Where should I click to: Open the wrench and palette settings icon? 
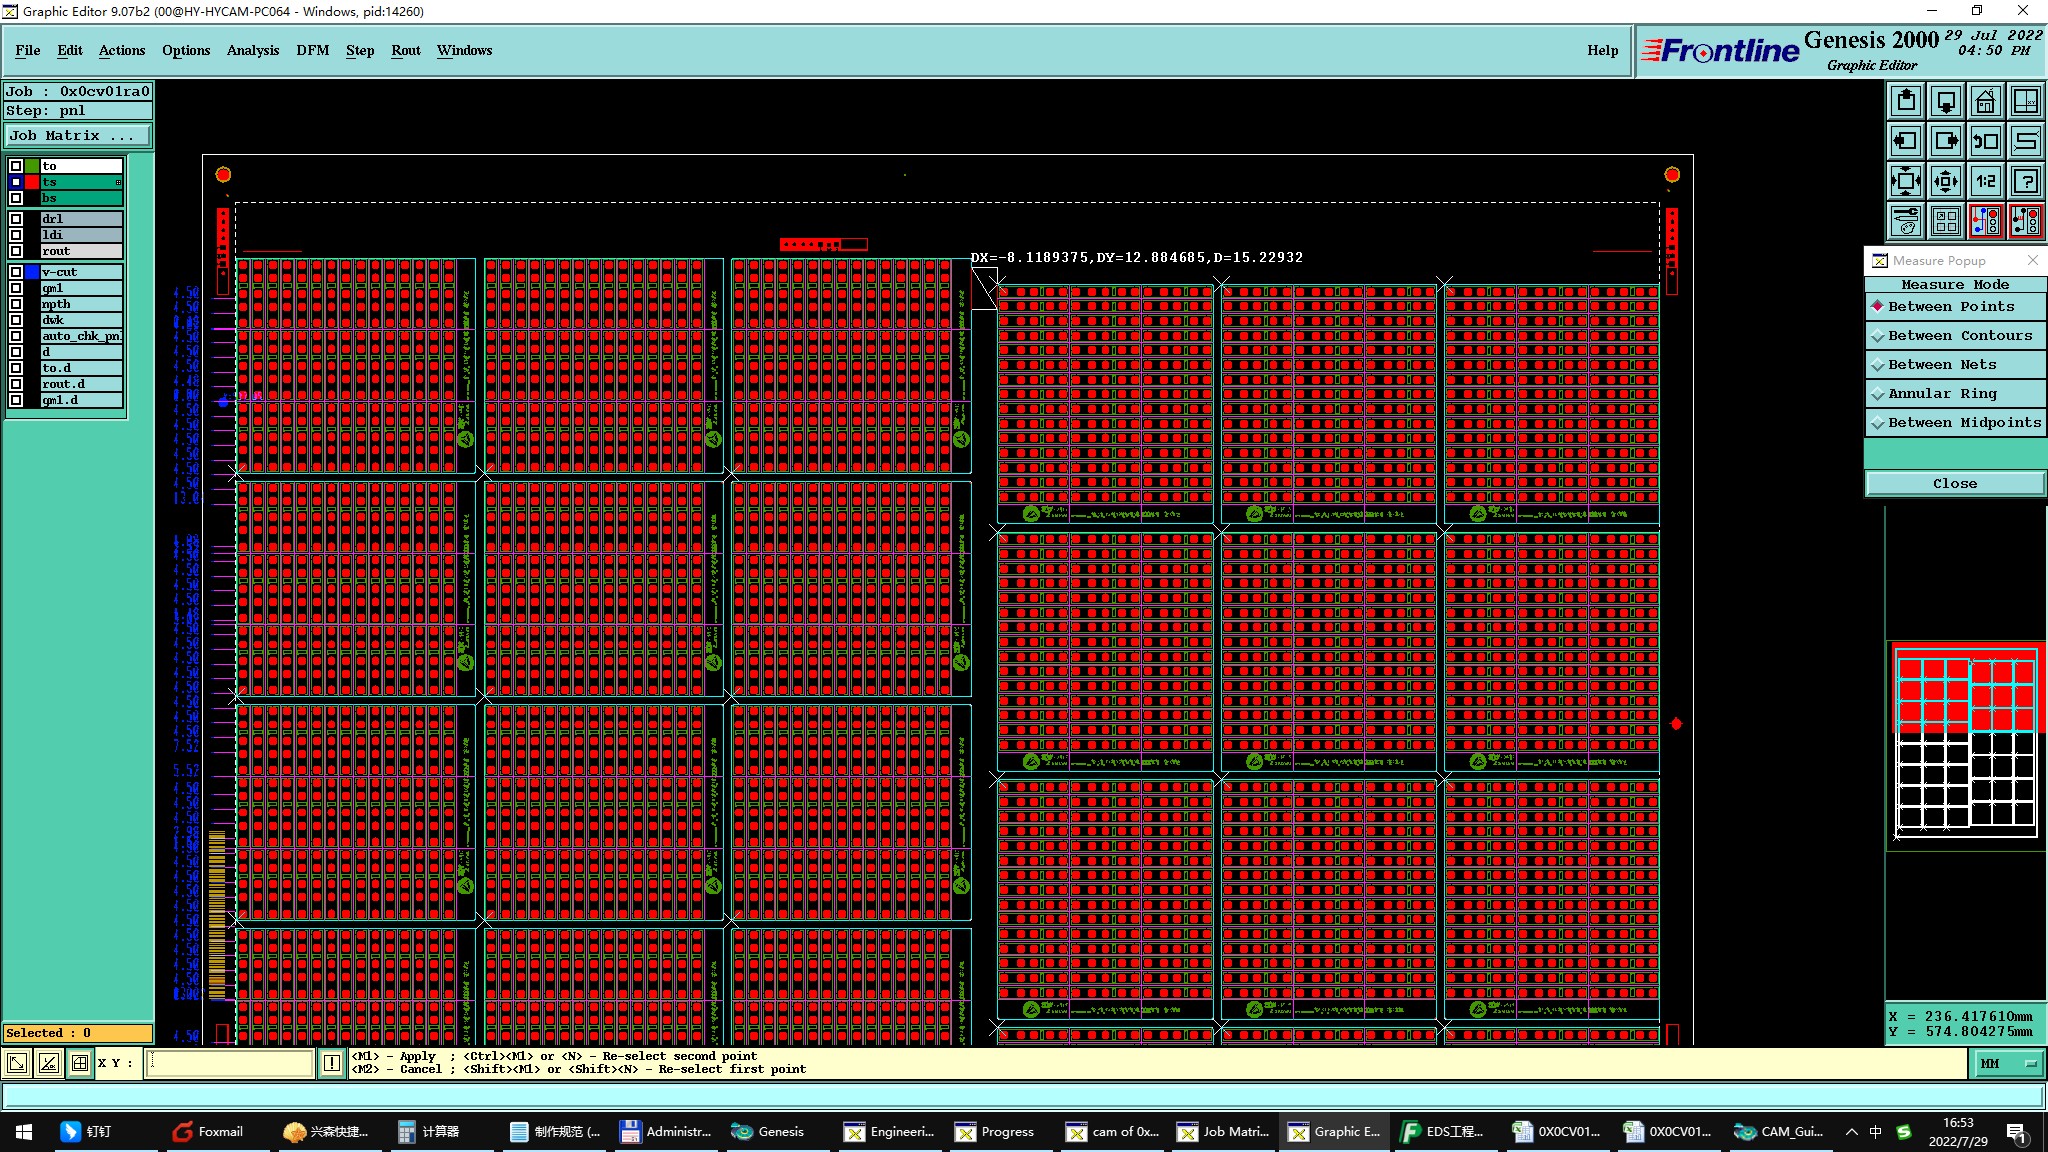coord(1906,221)
